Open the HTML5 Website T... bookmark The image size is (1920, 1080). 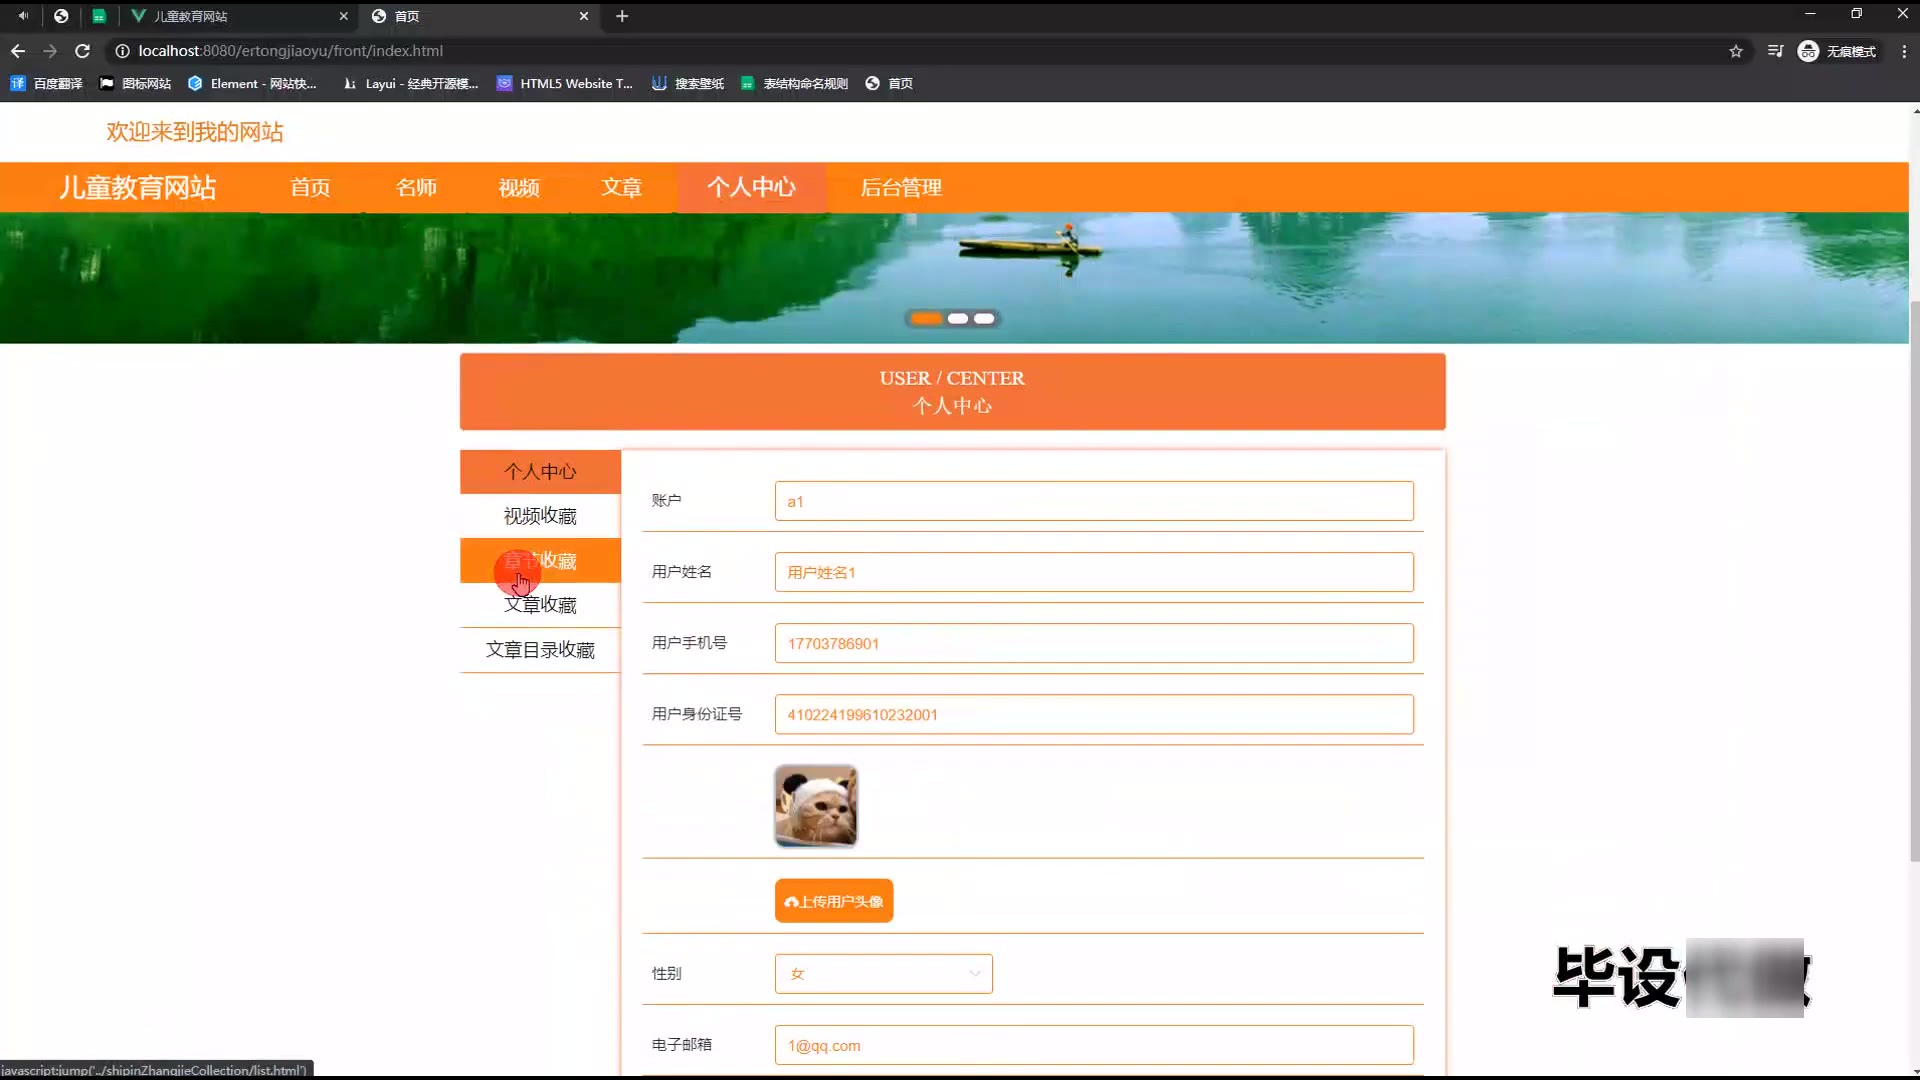click(565, 84)
